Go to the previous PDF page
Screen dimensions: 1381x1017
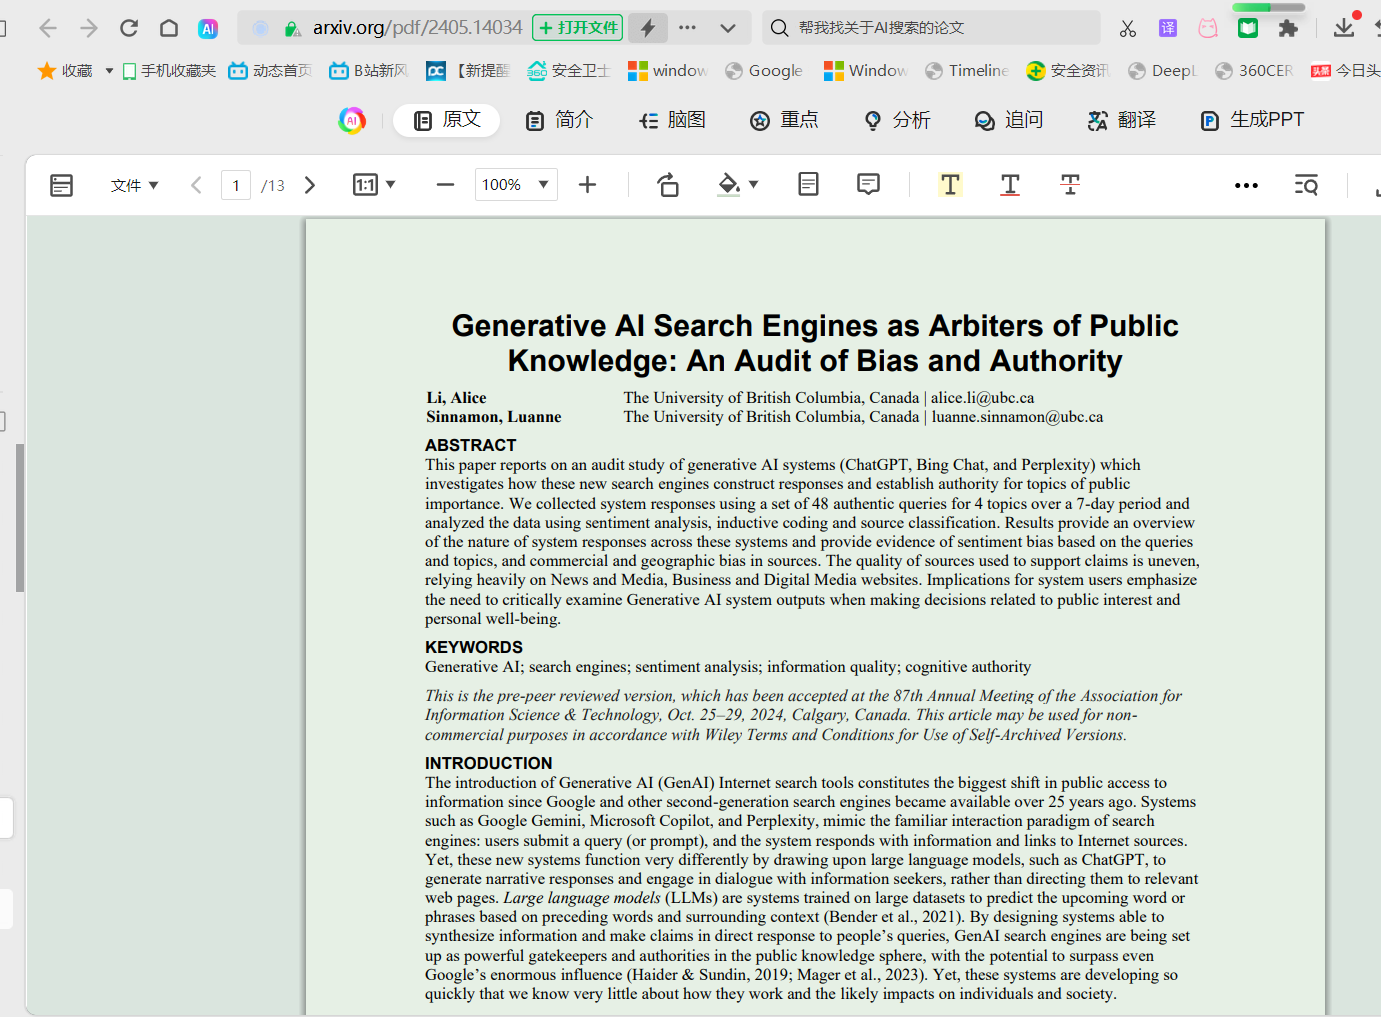[196, 185]
